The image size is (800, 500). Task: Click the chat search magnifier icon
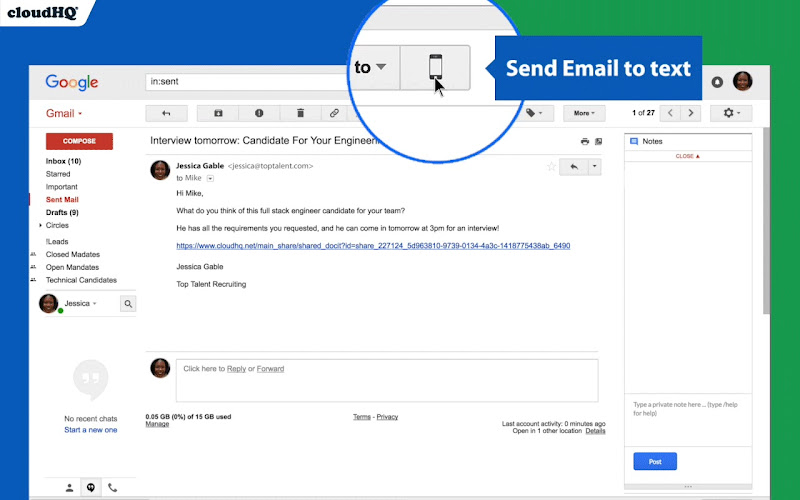click(128, 304)
